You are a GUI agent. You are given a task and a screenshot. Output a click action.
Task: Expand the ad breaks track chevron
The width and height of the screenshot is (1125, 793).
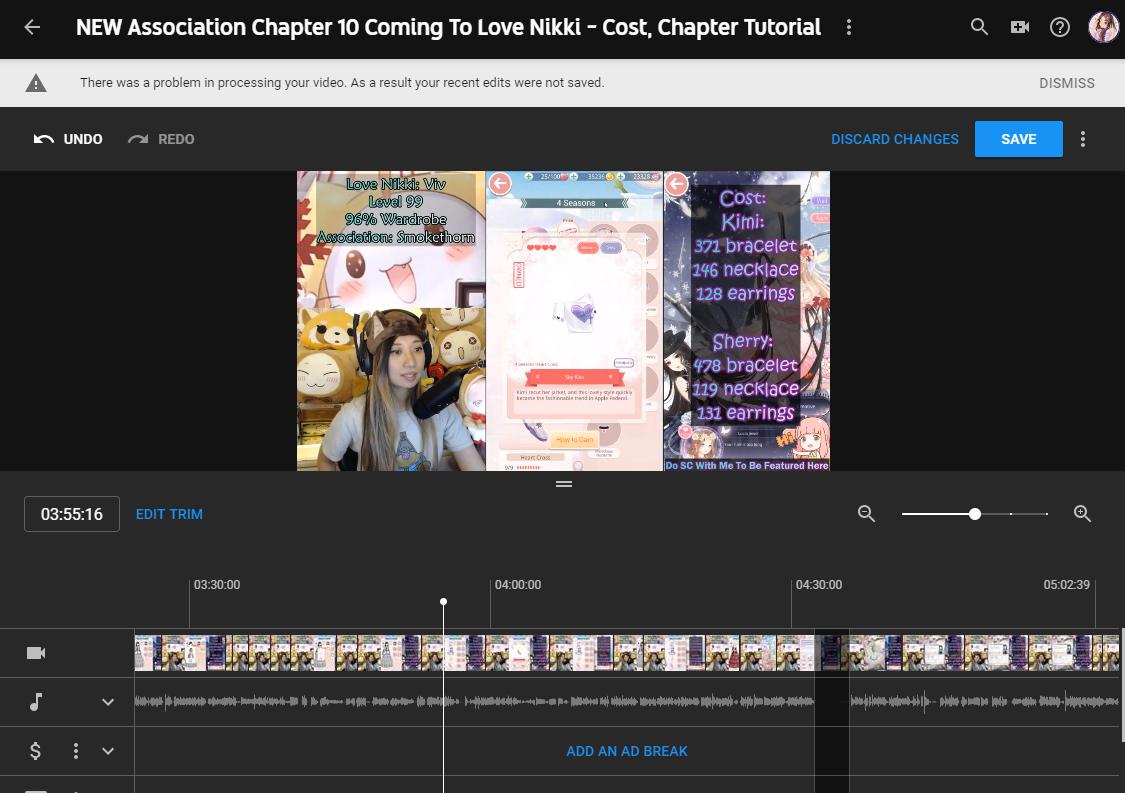108,751
